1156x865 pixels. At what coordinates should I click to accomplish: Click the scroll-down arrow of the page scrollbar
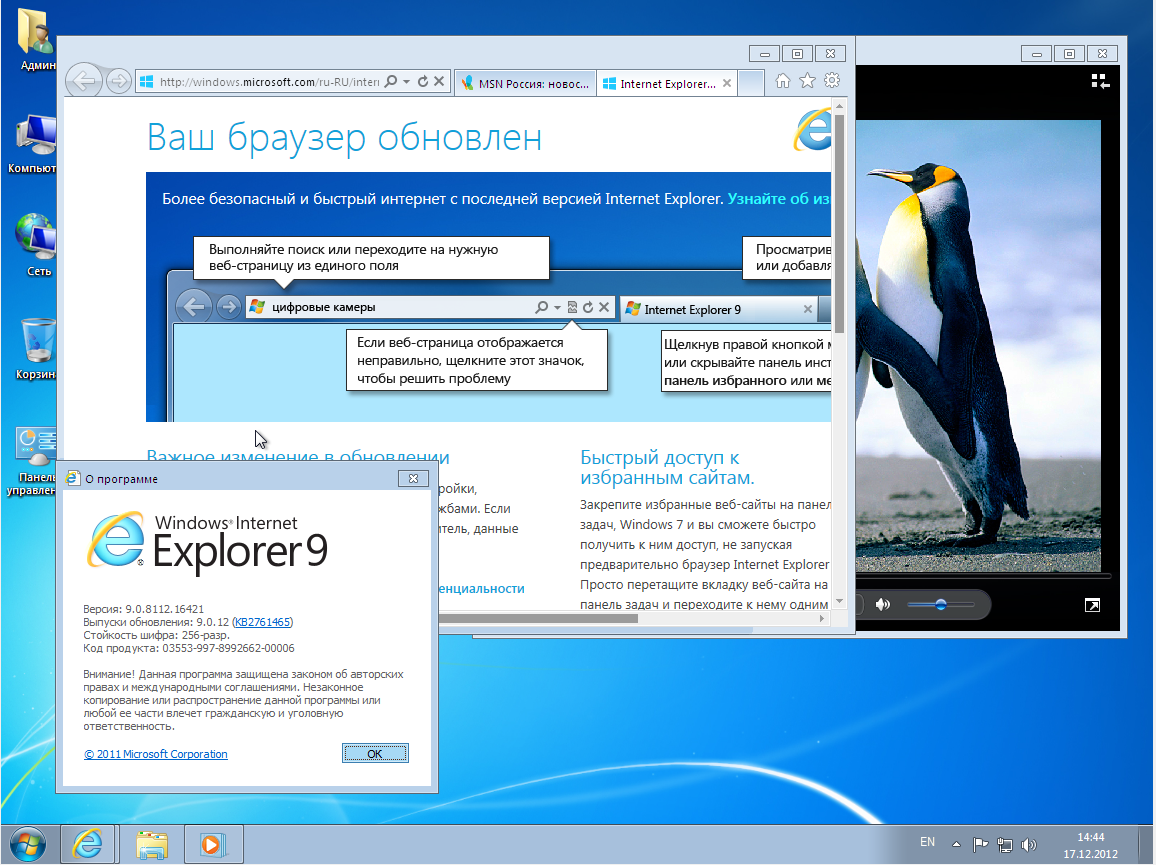tap(839, 602)
